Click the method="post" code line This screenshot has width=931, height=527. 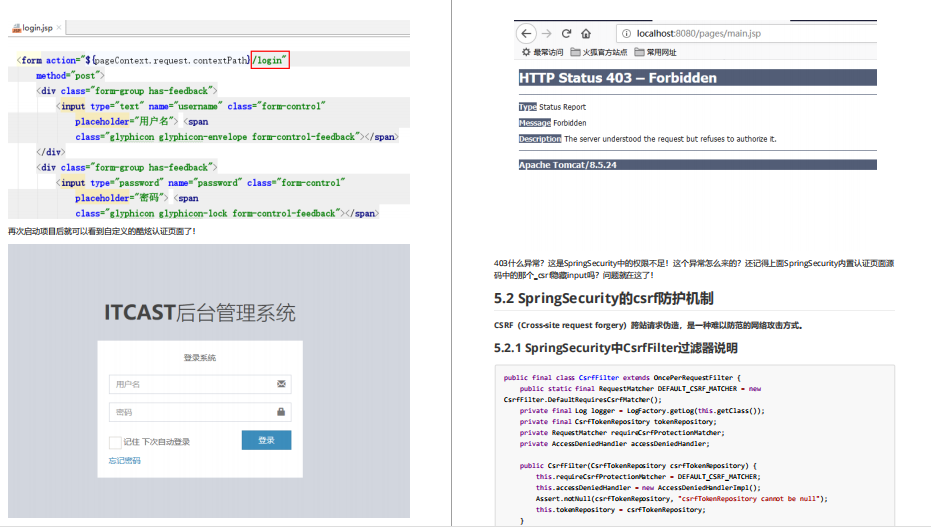(70, 75)
